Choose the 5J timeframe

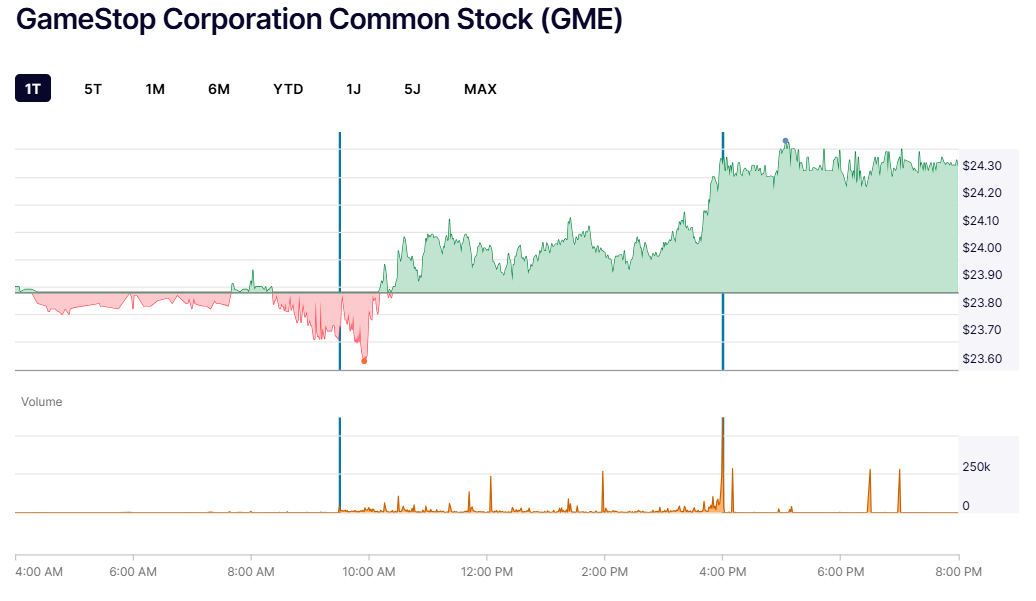[412, 88]
